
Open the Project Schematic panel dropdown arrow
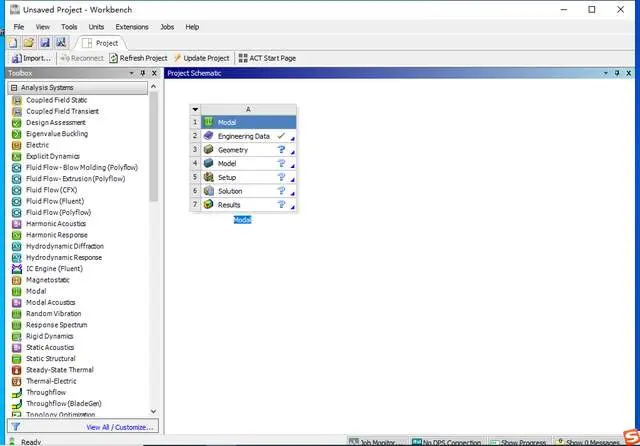(606, 73)
